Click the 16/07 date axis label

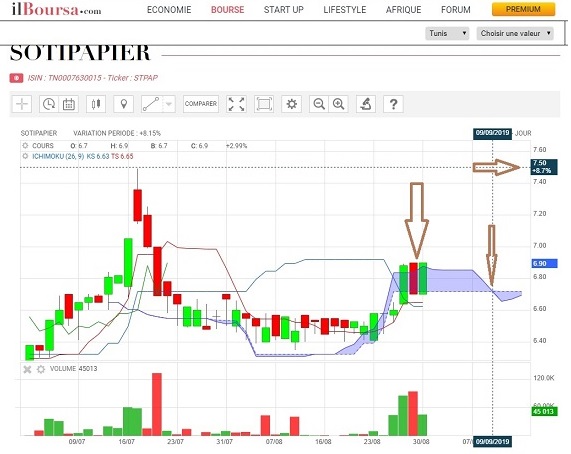[126, 442]
